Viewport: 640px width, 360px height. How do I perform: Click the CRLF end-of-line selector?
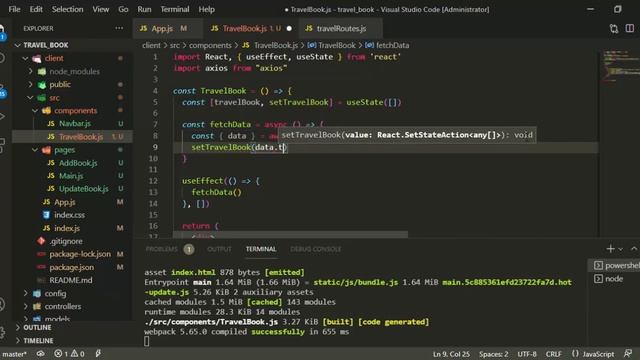click(553, 354)
